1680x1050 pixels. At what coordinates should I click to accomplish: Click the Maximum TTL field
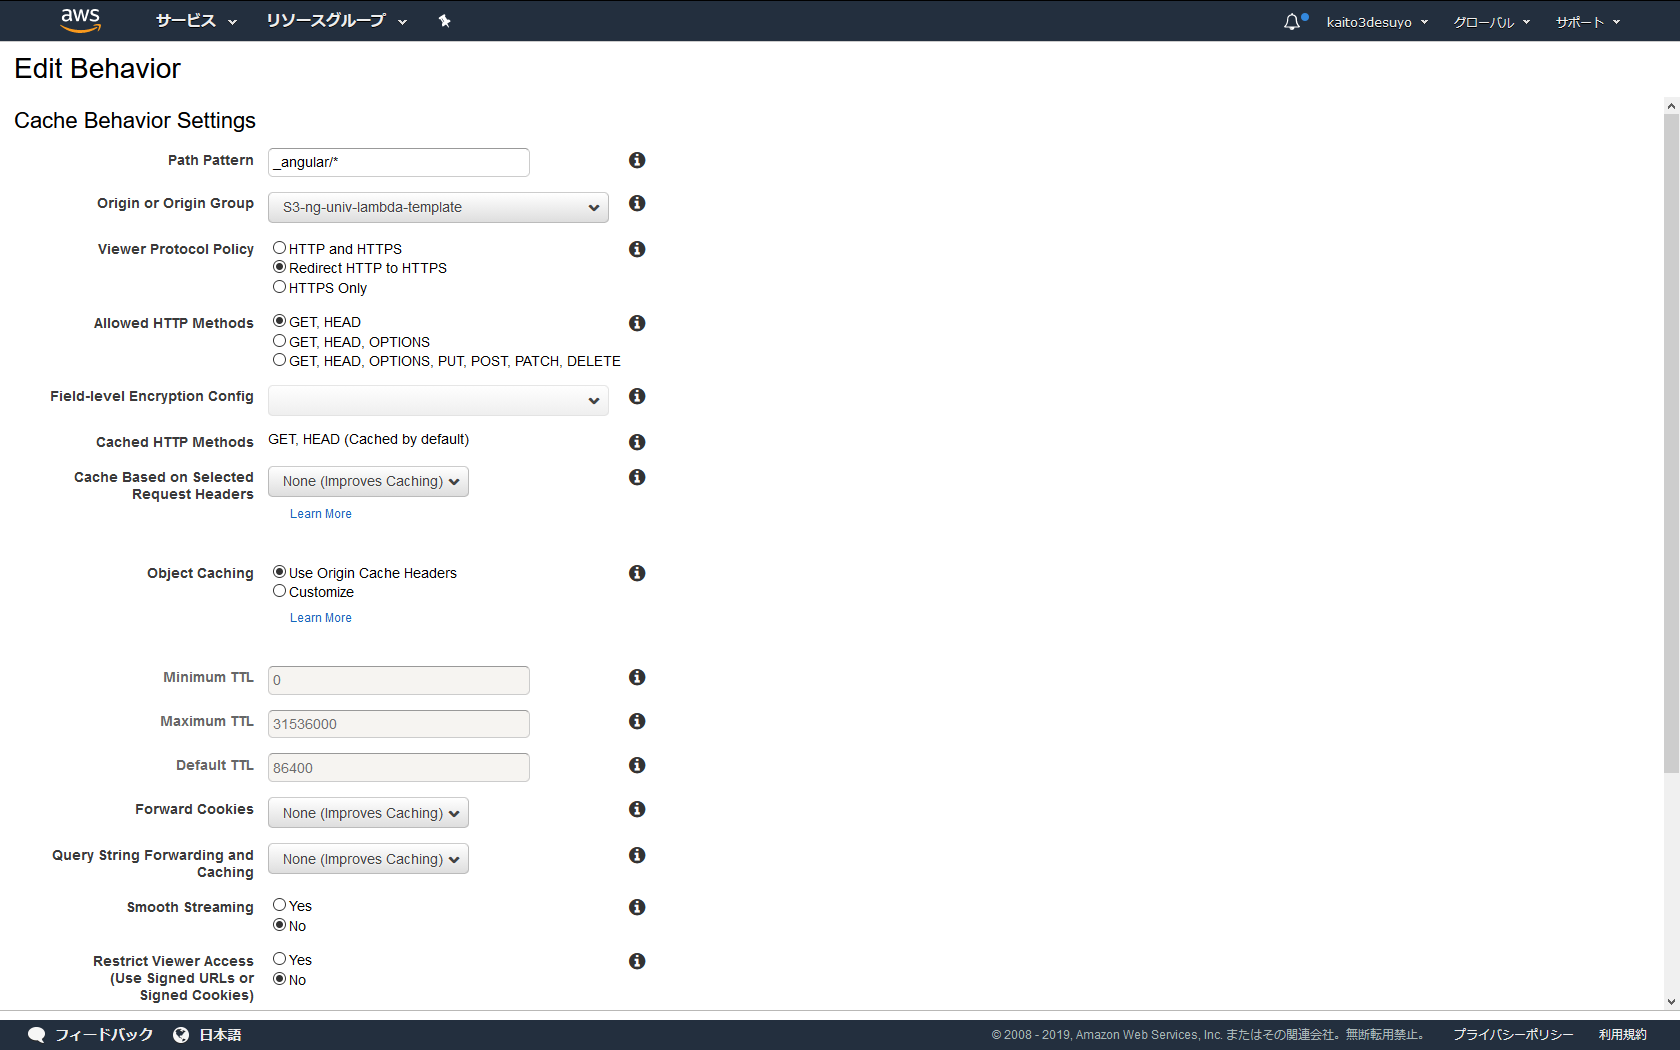[x=399, y=724]
